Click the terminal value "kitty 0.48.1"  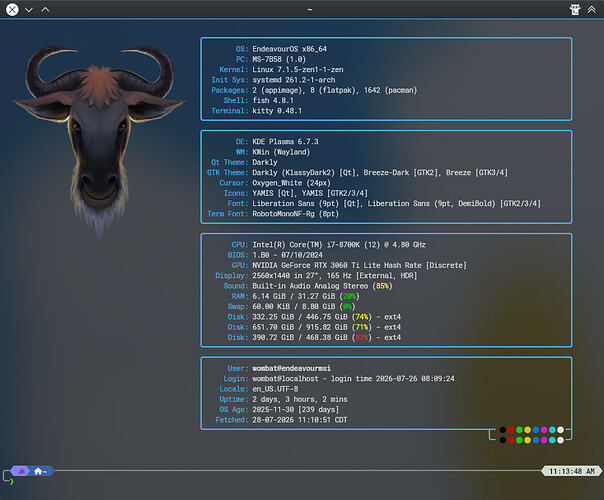tap(277, 111)
